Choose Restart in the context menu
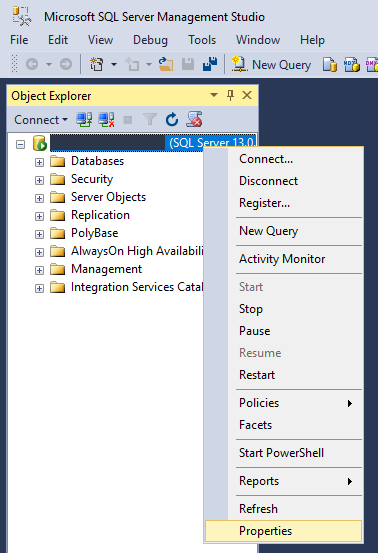The width and height of the screenshot is (378, 553). click(284, 375)
